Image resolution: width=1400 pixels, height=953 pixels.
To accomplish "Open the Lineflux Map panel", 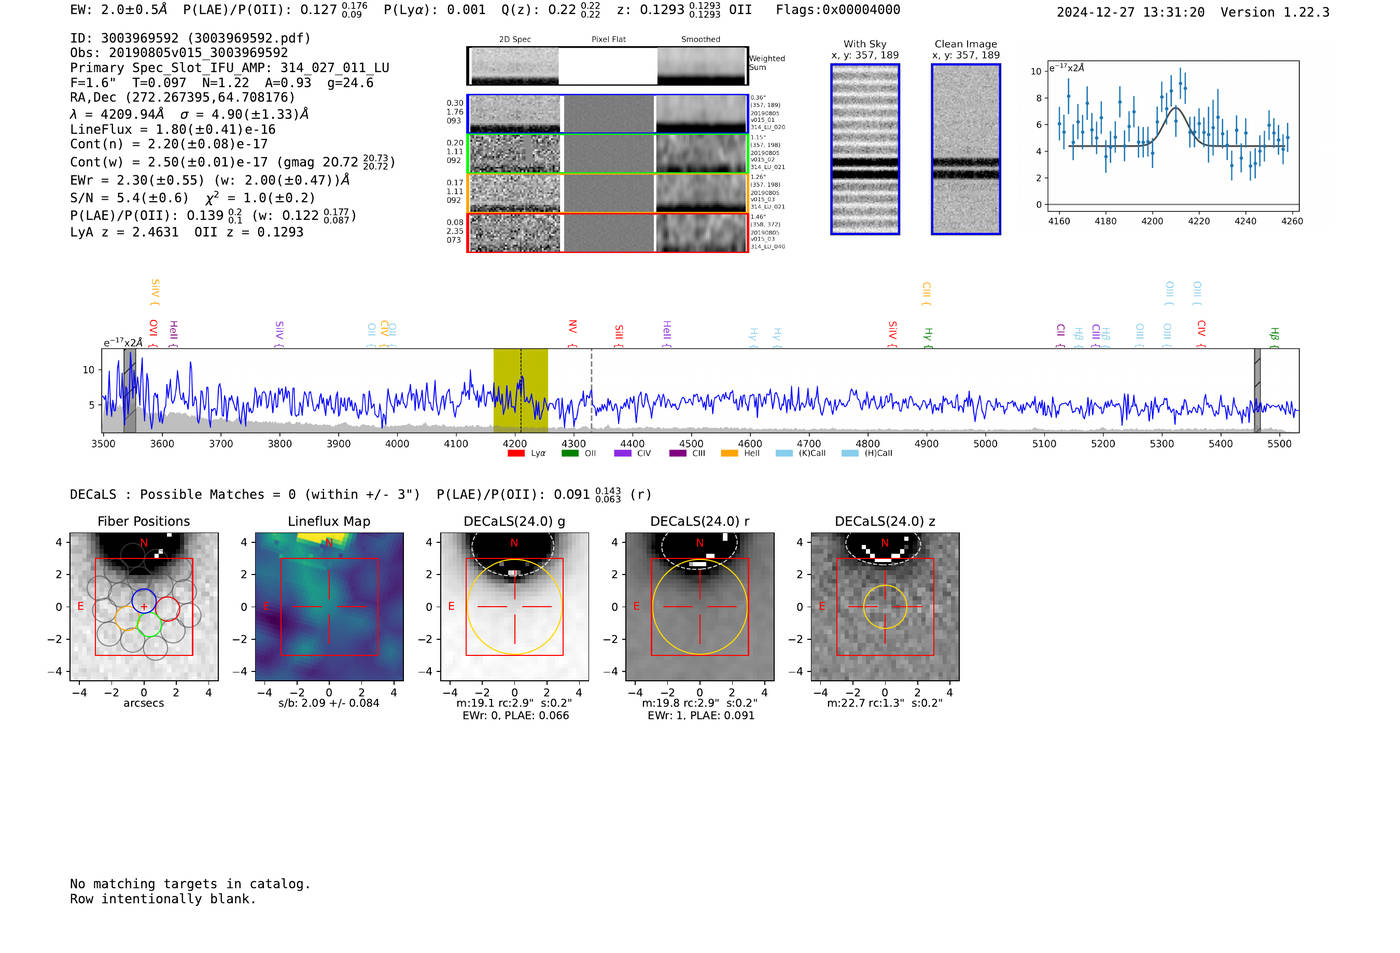I will pos(329,607).
